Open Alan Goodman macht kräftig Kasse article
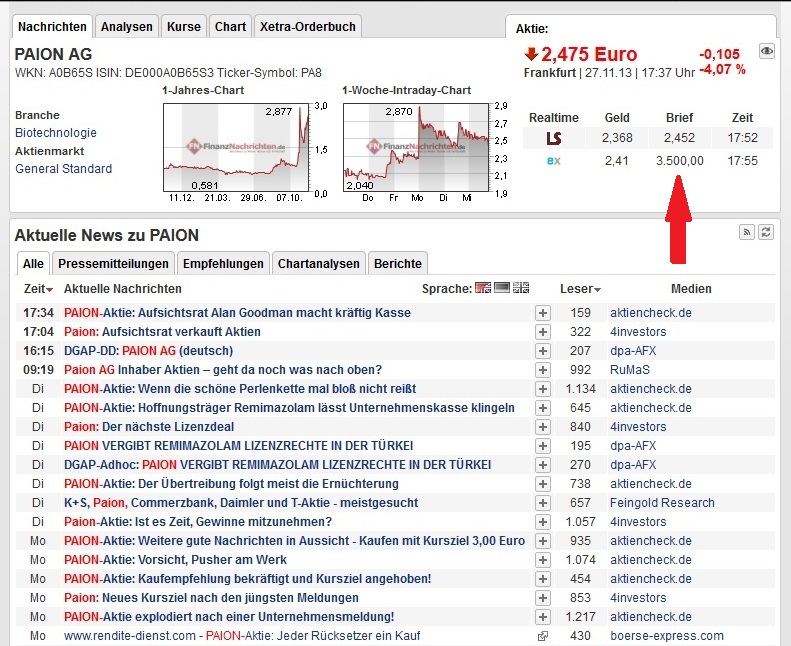The height and width of the screenshot is (646, 791). 237,313
